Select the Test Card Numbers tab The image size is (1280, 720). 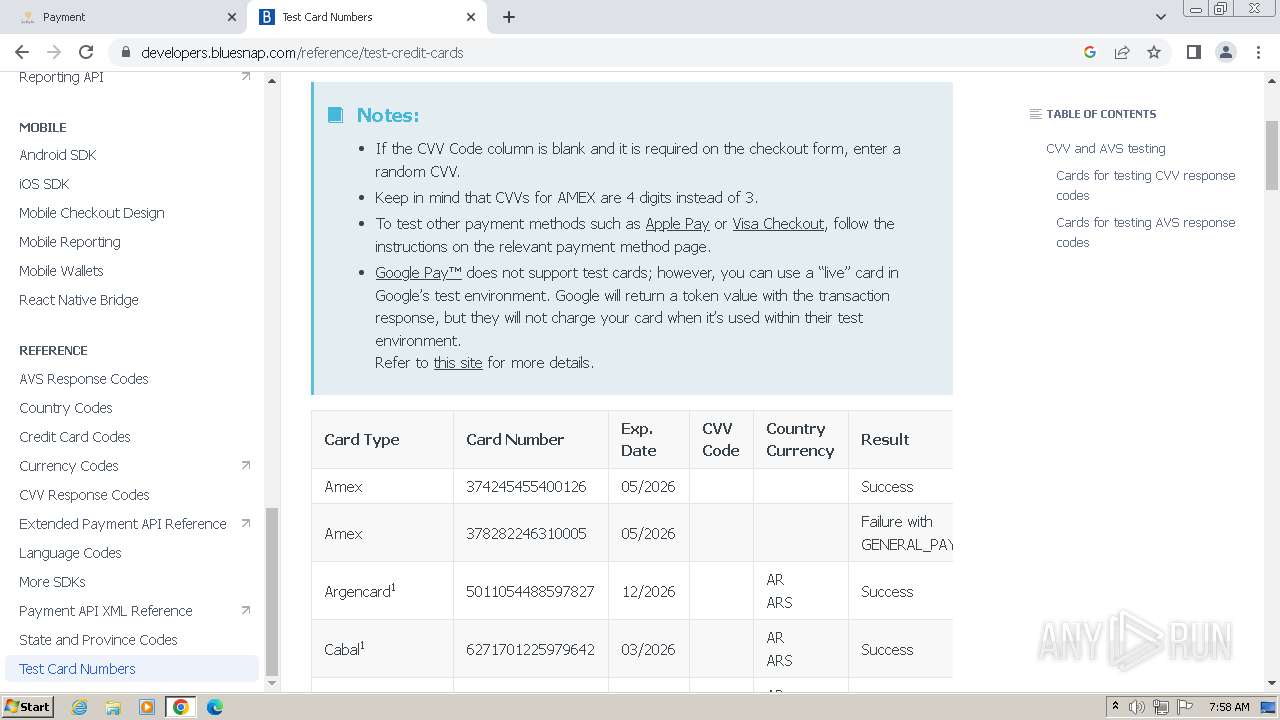[x=368, y=17]
